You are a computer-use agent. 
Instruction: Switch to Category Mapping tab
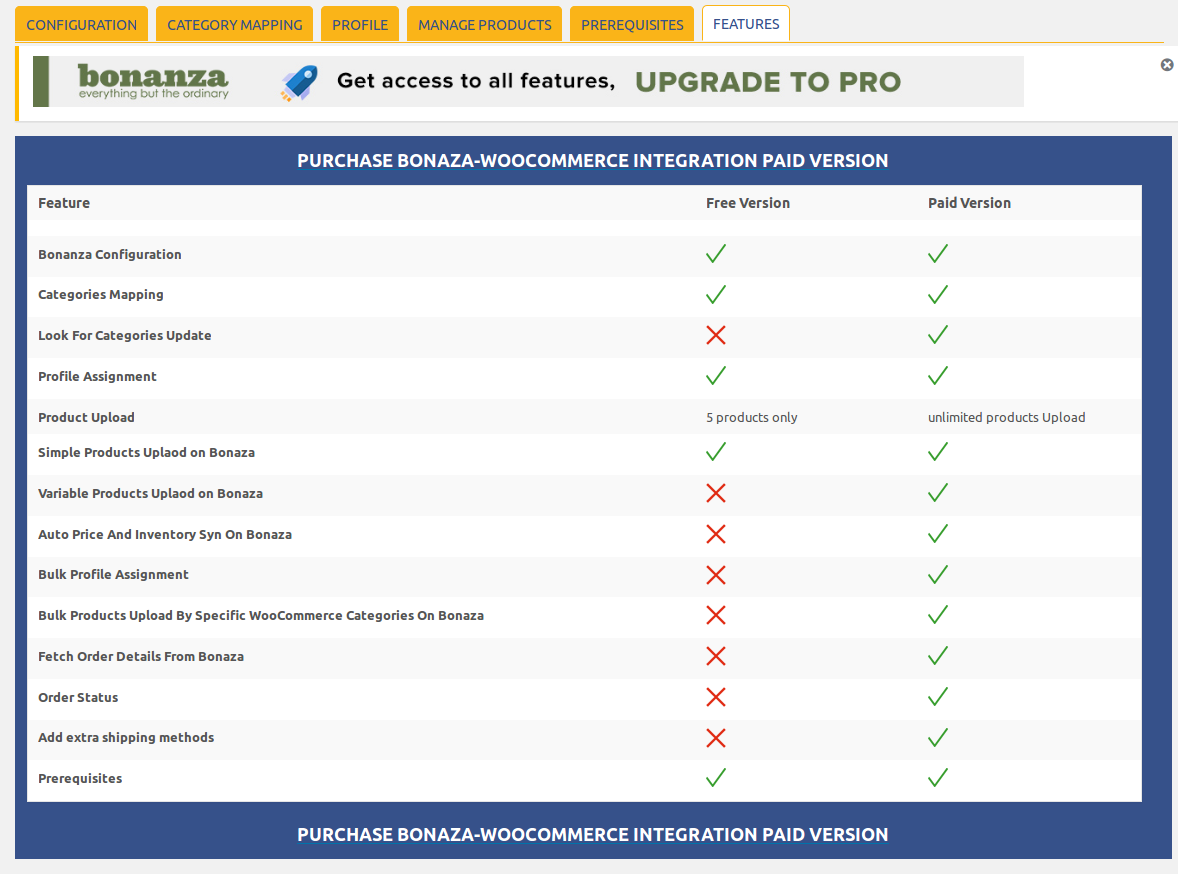[x=234, y=25]
